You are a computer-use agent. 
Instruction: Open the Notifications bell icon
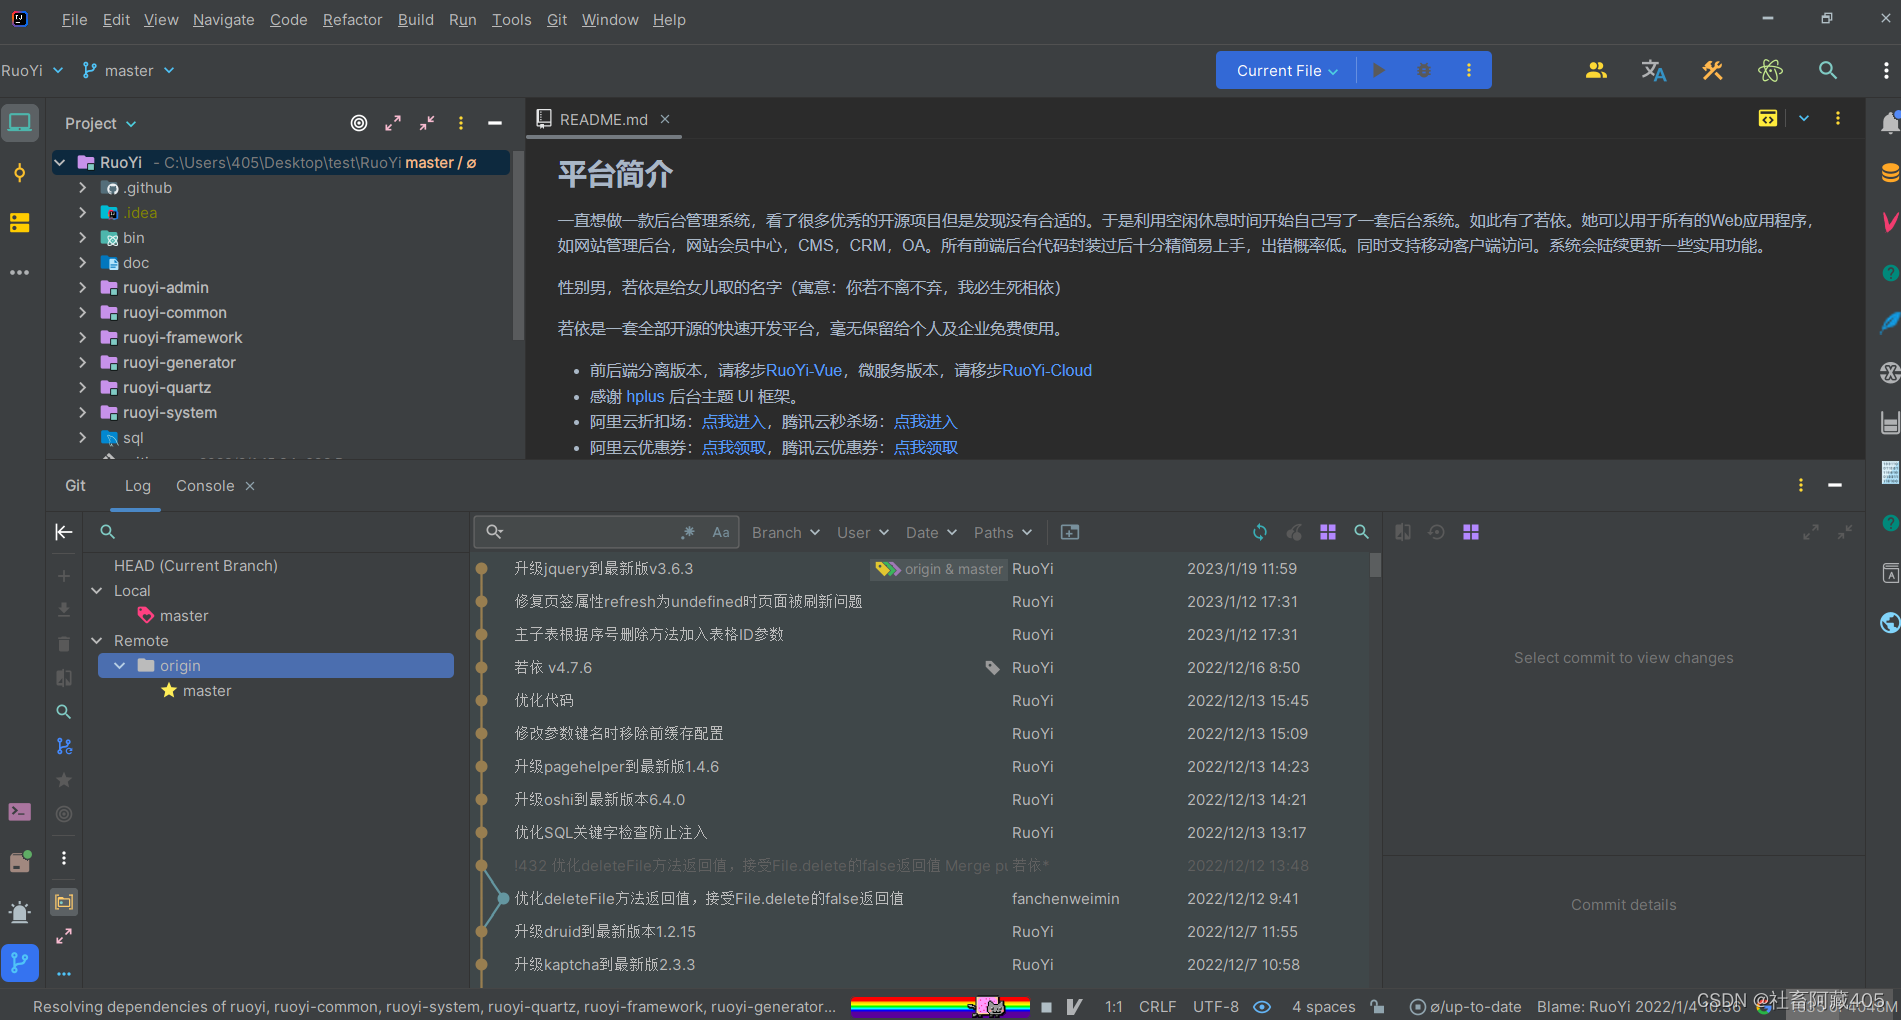(1889, 123)
